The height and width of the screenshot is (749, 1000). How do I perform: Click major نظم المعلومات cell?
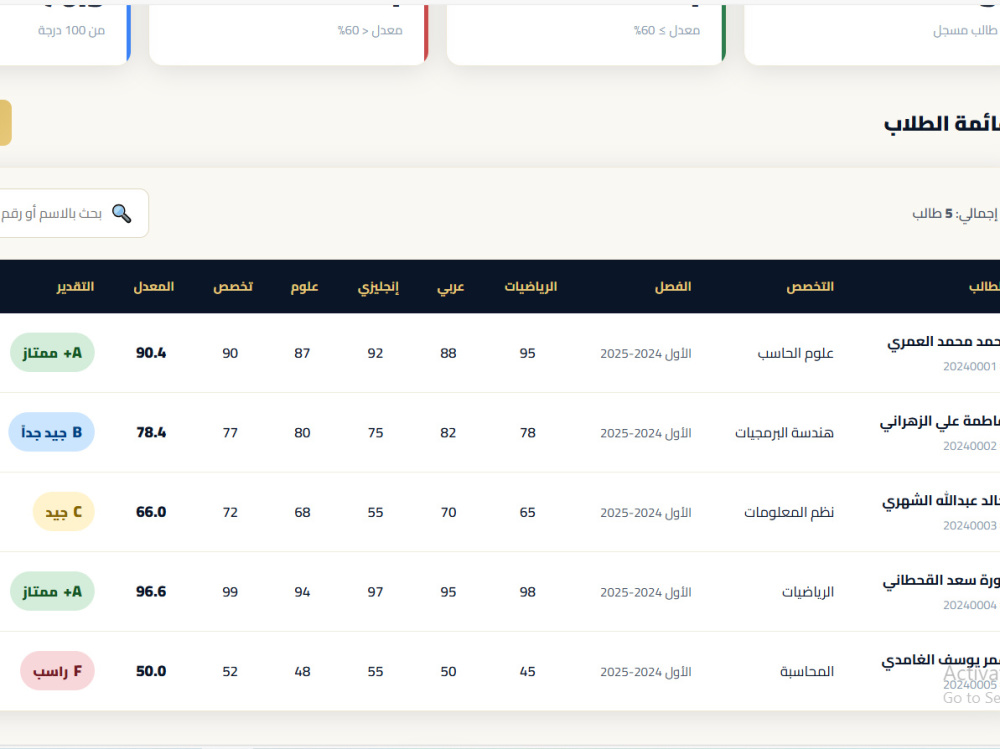pyautogui.click(x=789, y=512)
